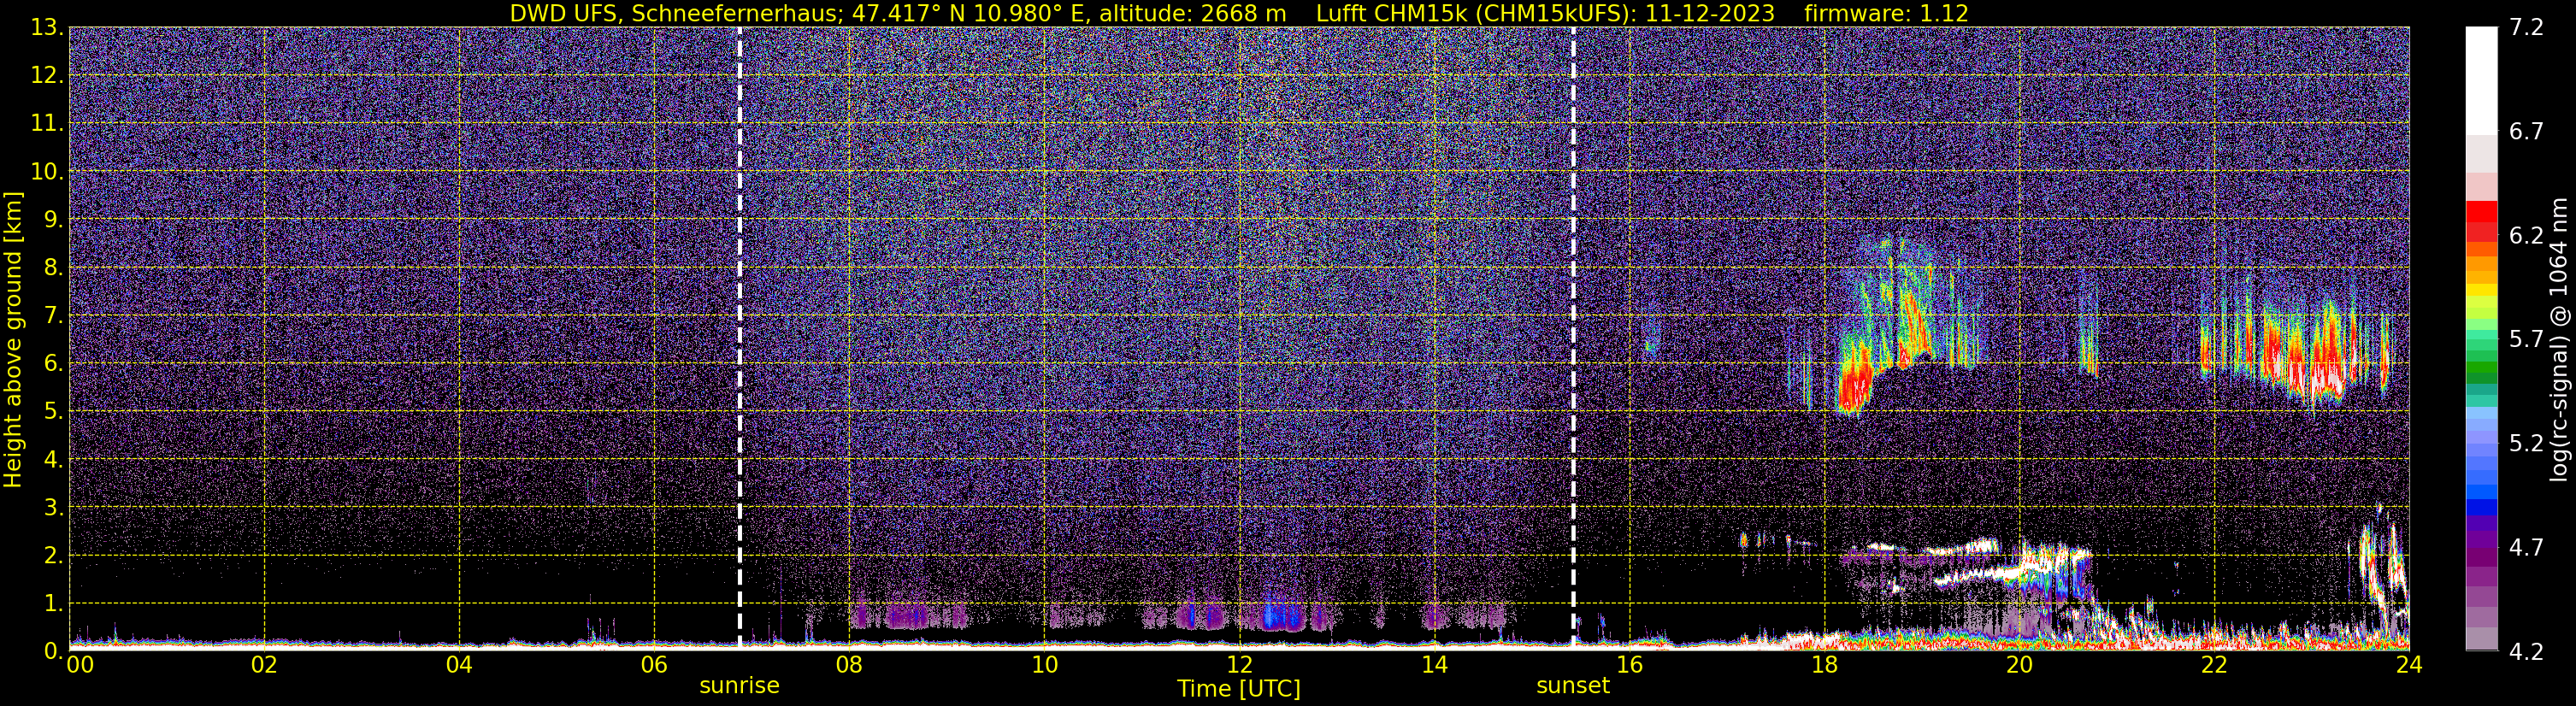
Task: Click the 'Time [UTC]' axis title
Action: click(1239, 688)
